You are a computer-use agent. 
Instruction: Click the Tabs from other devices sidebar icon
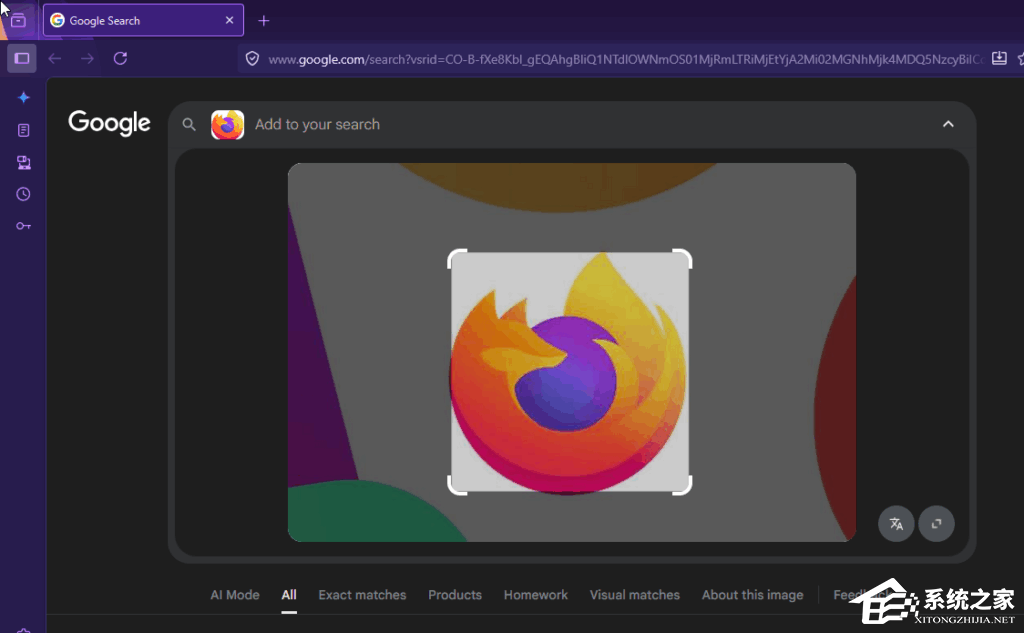pos(22,161)
